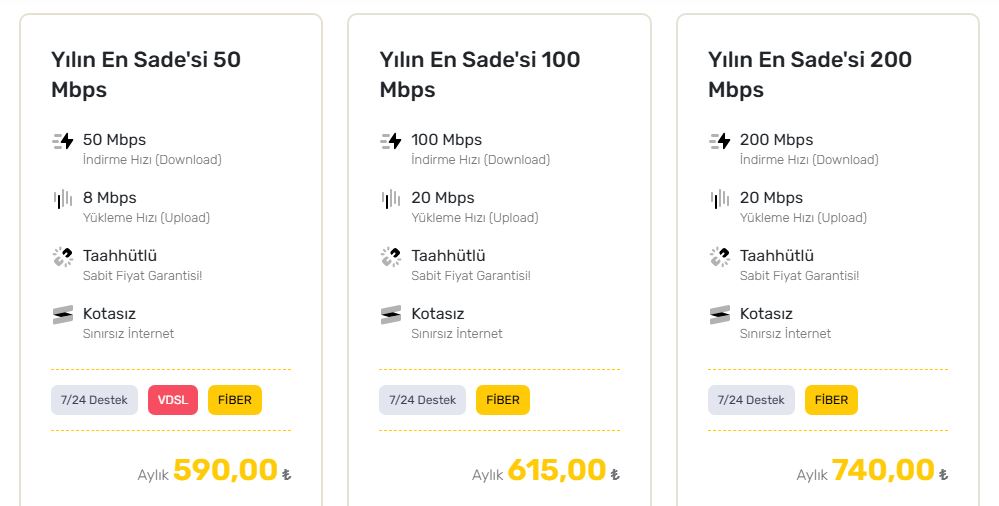Click the upload speed icon in 200 Mbps plan

[720, 199]
